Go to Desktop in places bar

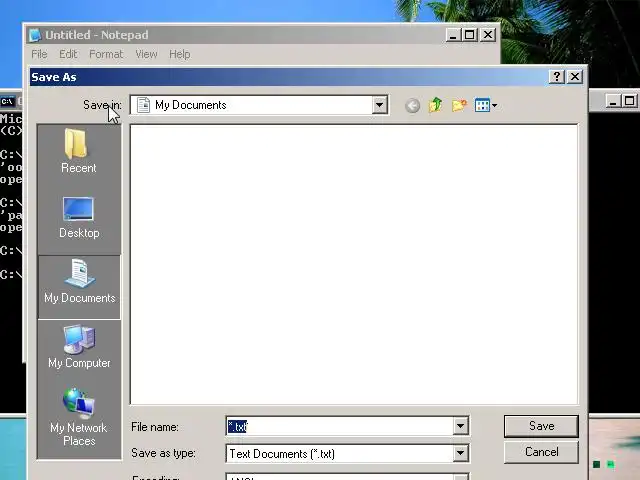pyautogui.click(x=79, y=217)
